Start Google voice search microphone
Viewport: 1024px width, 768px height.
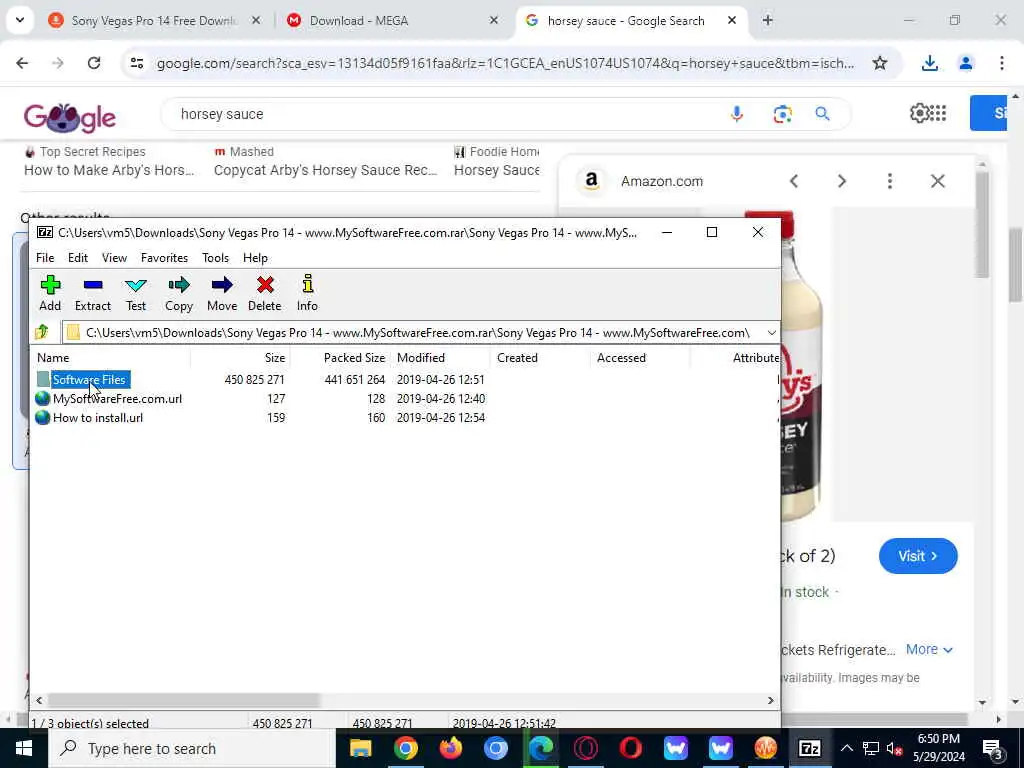point(737,114)
